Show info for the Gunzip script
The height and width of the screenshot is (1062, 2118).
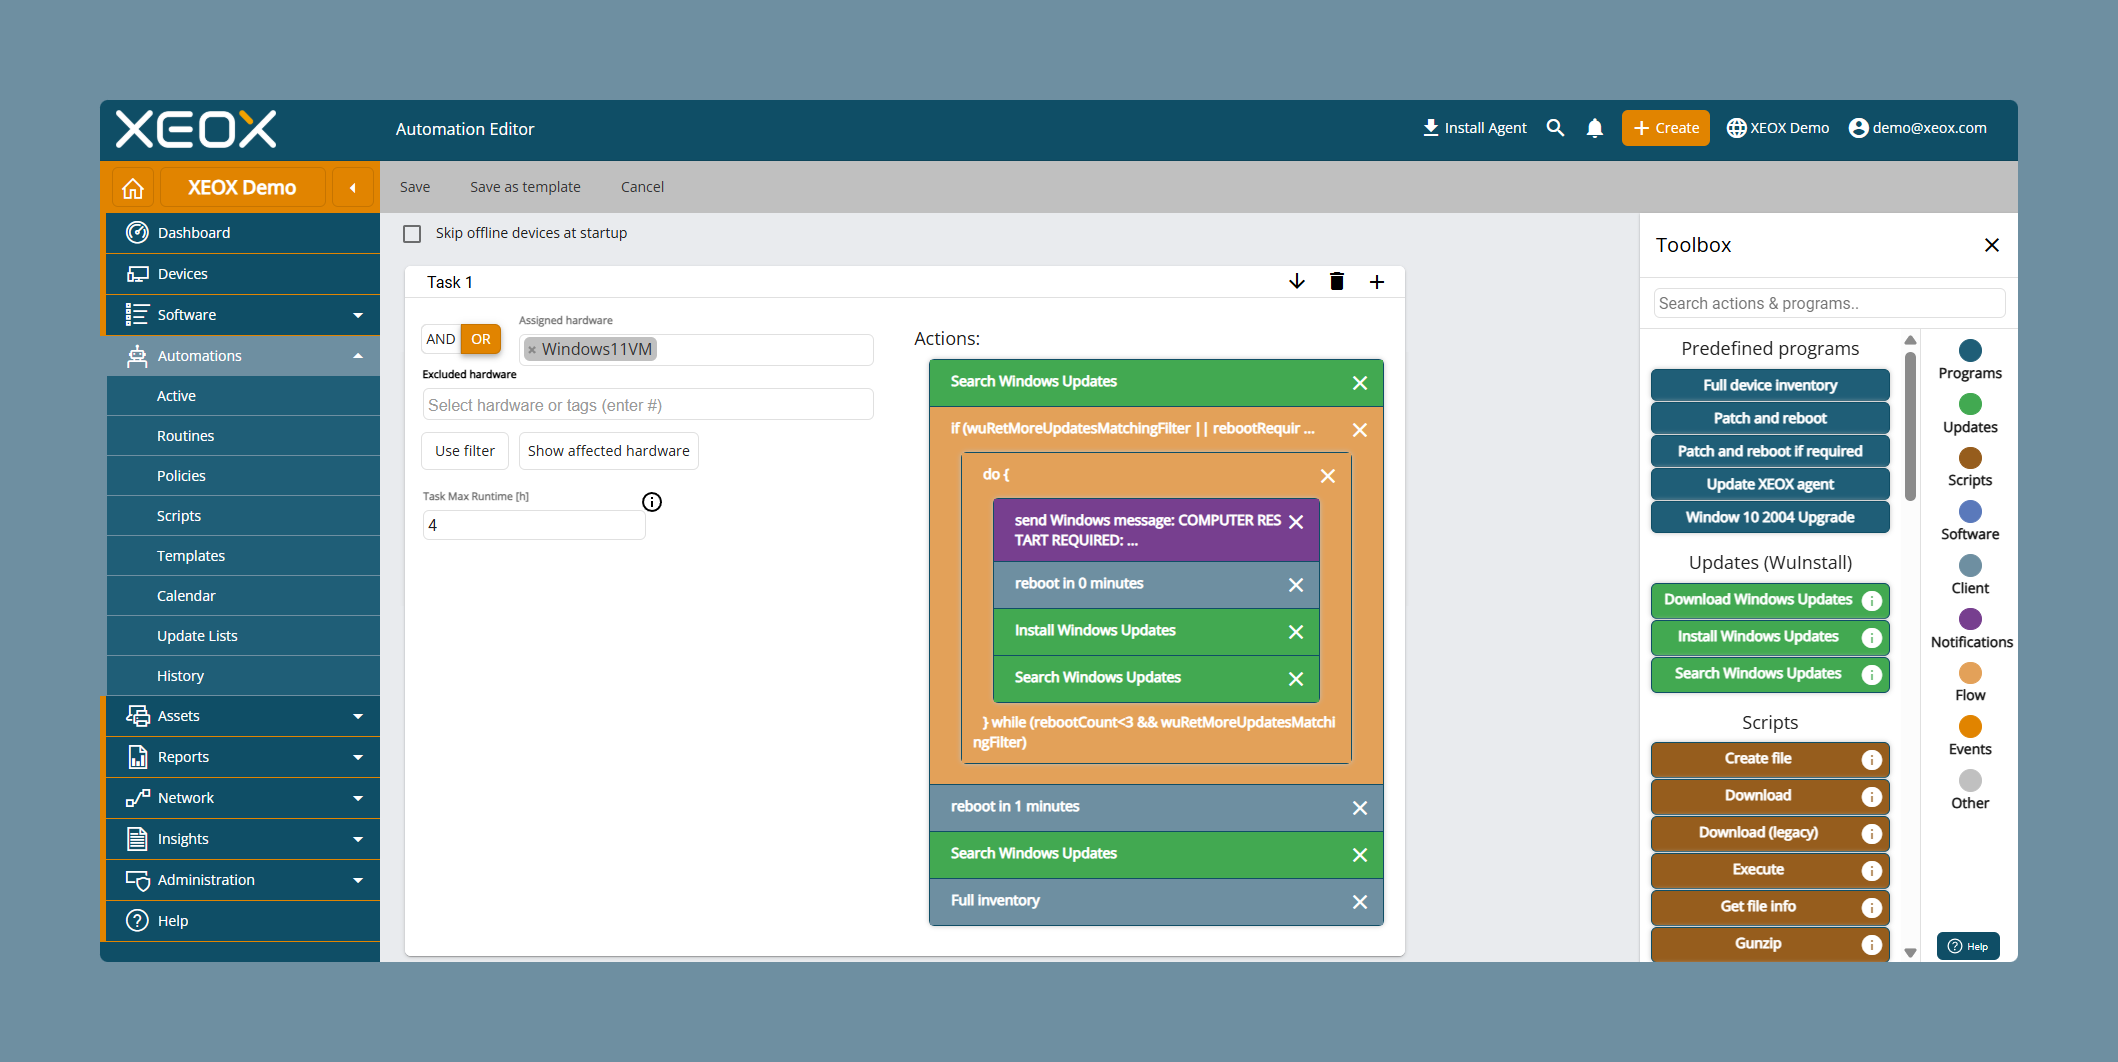tap(1872, 945)
